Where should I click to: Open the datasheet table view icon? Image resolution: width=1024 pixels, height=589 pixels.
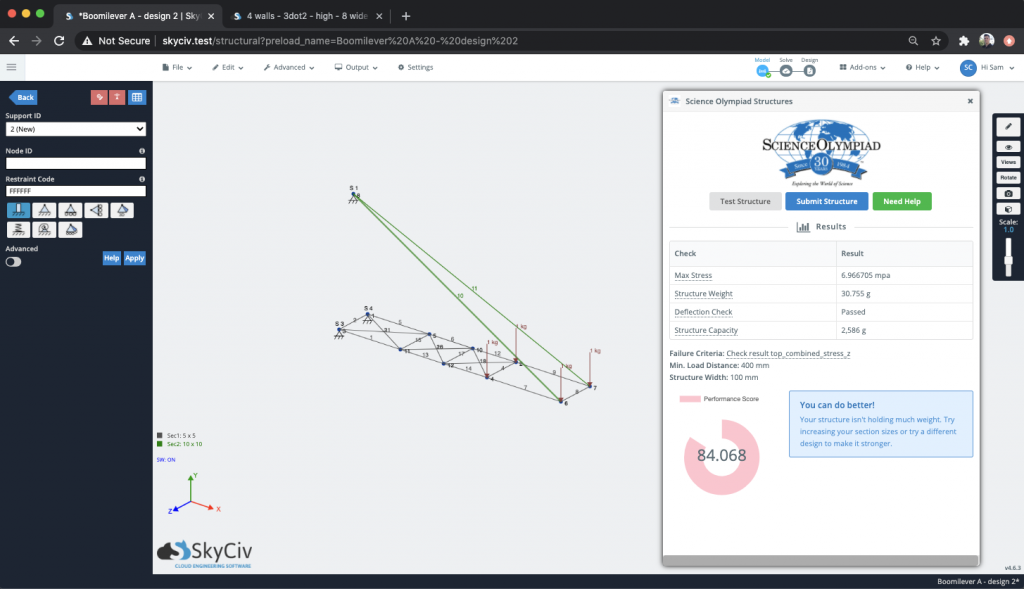137,97
